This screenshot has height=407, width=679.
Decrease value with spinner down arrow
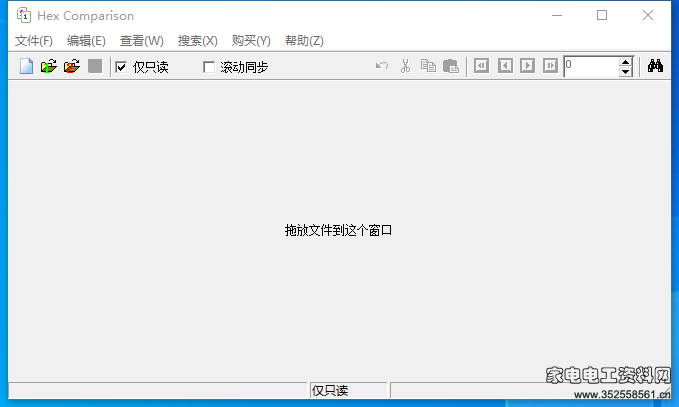pyautogui.click(x=625, y=72)
